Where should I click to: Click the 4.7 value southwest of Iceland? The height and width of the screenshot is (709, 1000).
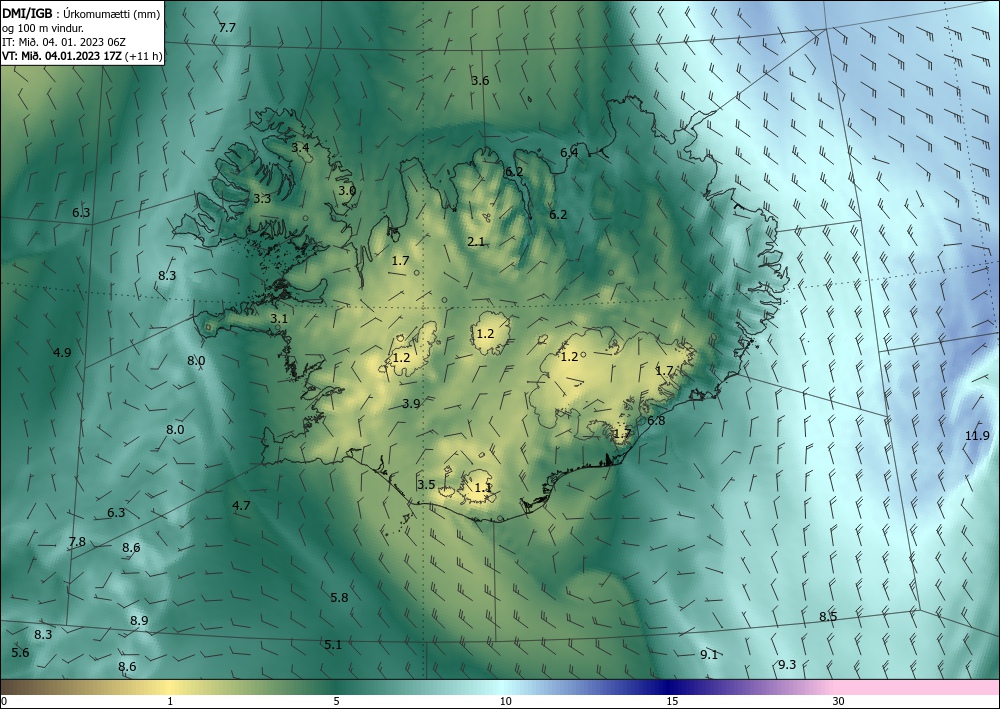coord(241,506)
